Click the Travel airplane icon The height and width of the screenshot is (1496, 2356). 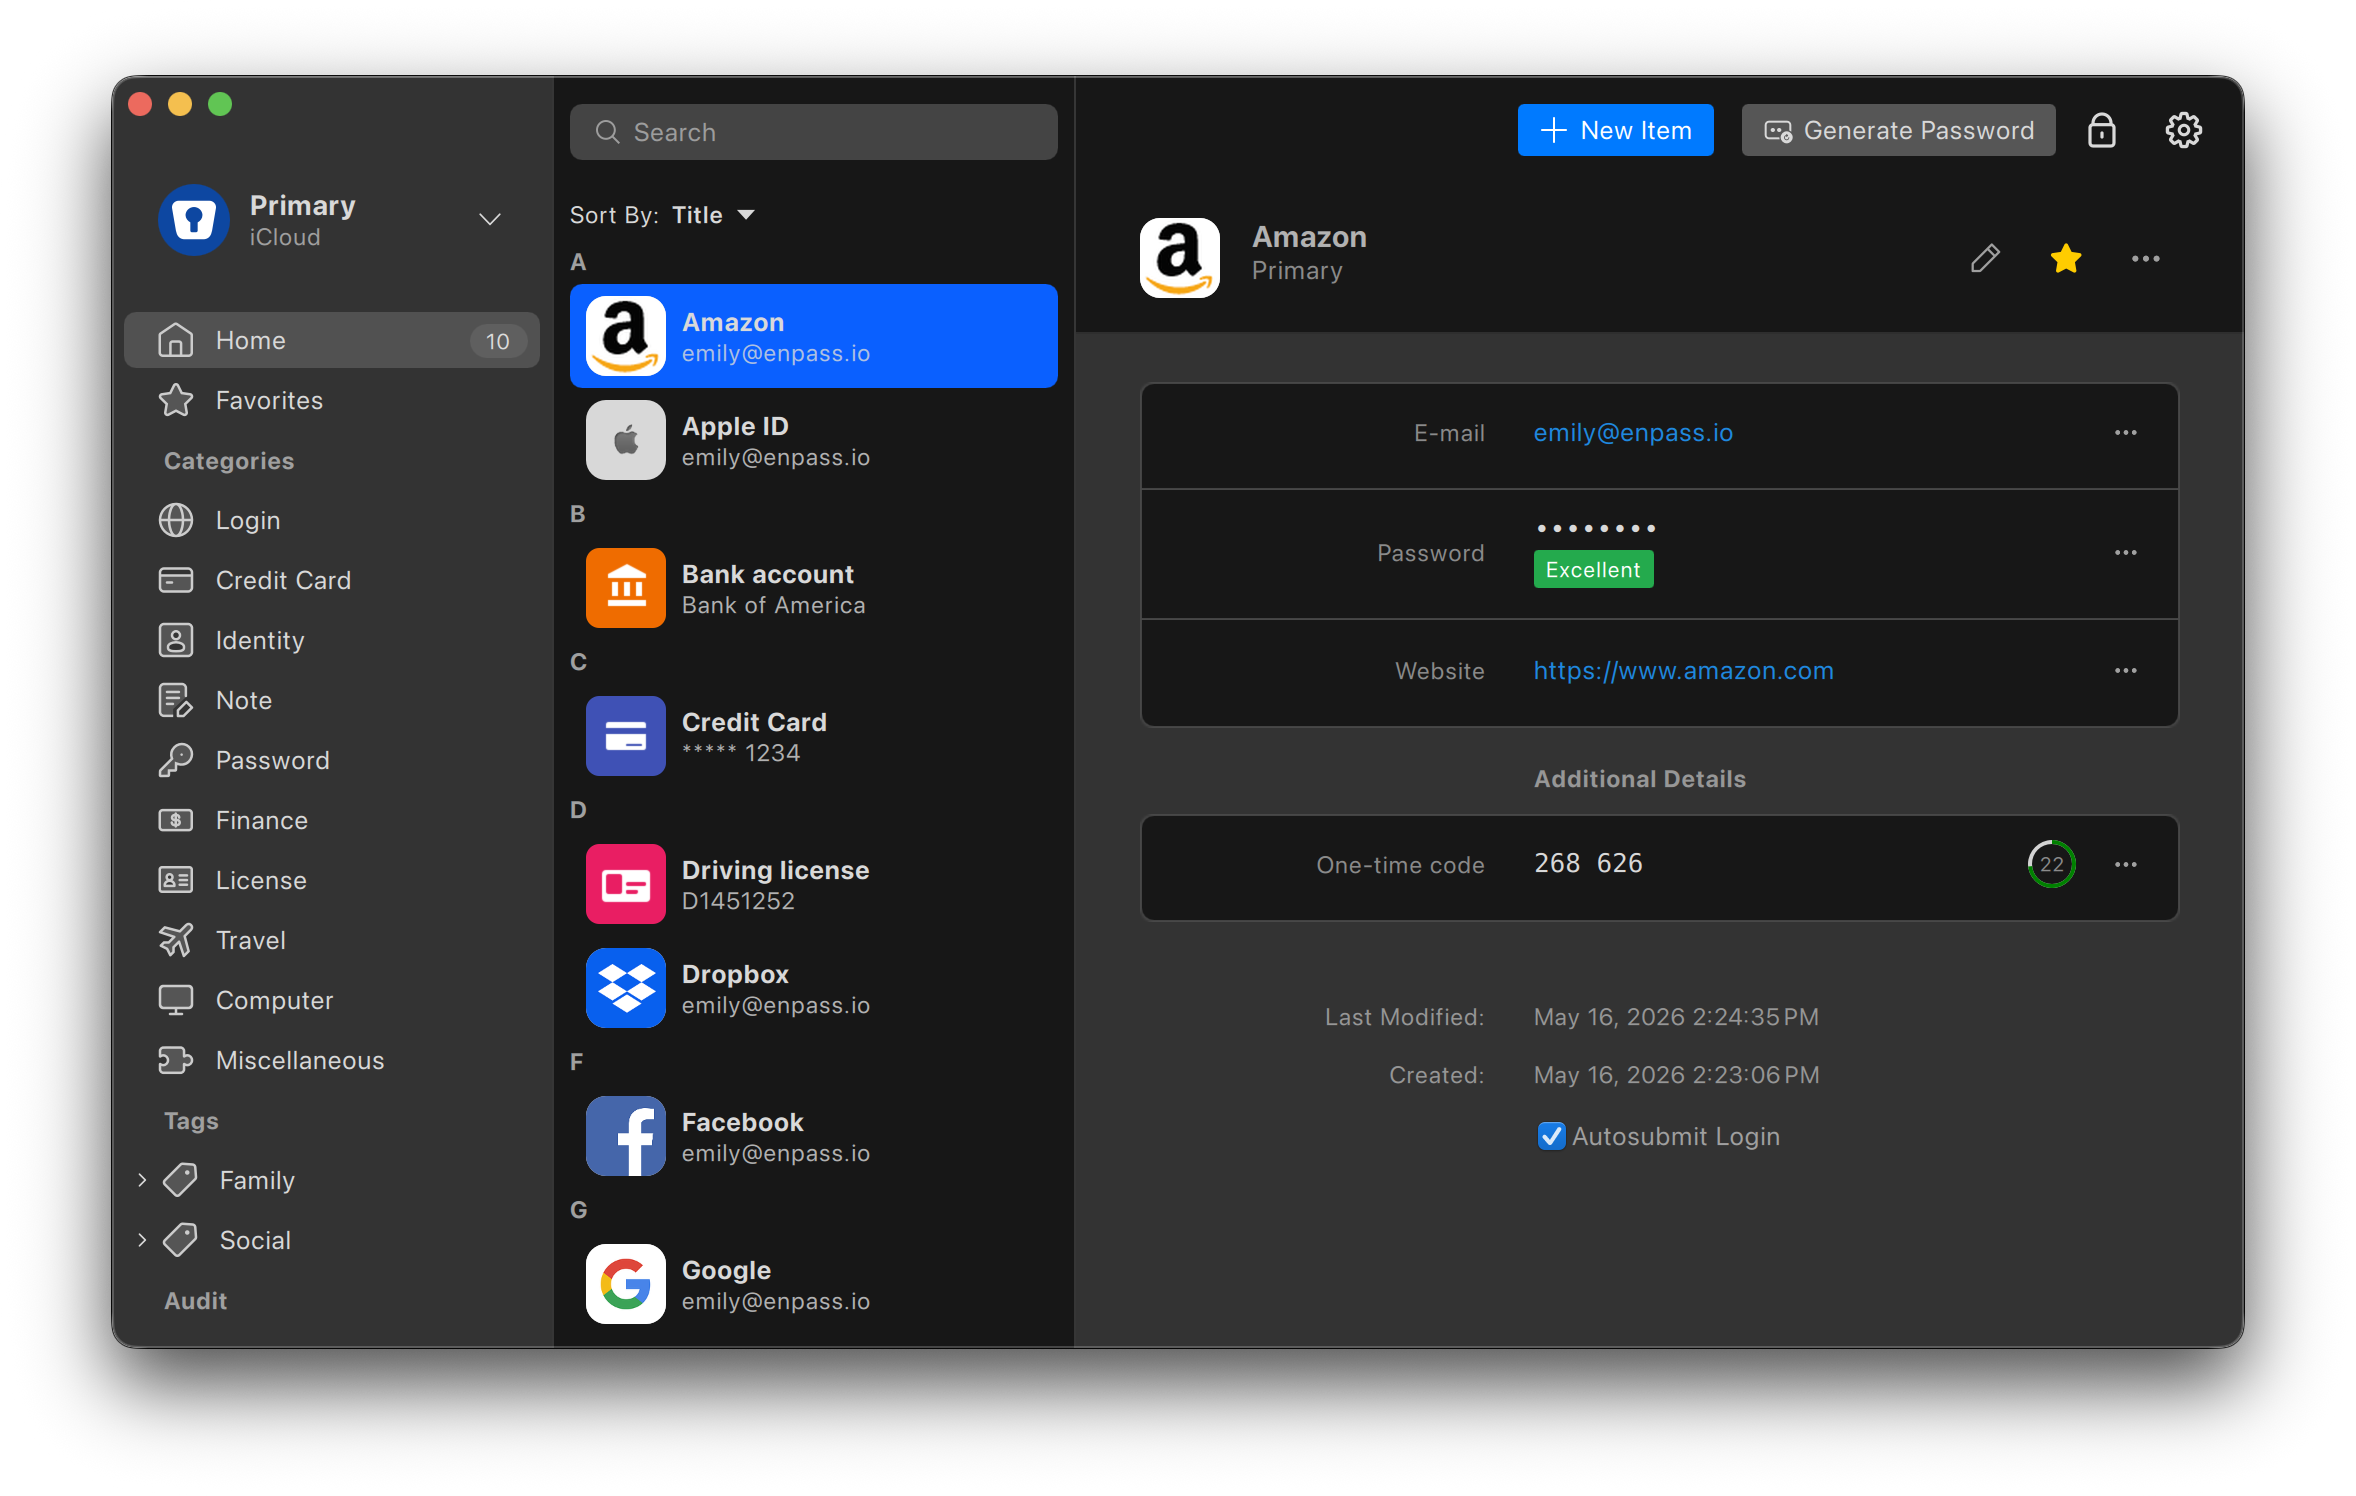pos(176,940)
